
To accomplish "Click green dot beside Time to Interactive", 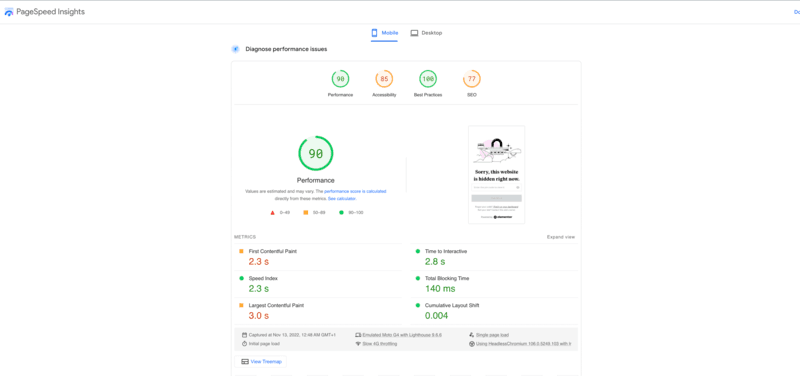I will click(x=418, y=252).
